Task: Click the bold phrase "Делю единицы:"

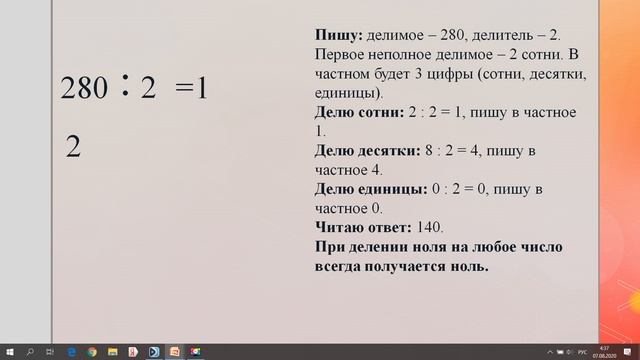Action: click(x=371, y=189)
